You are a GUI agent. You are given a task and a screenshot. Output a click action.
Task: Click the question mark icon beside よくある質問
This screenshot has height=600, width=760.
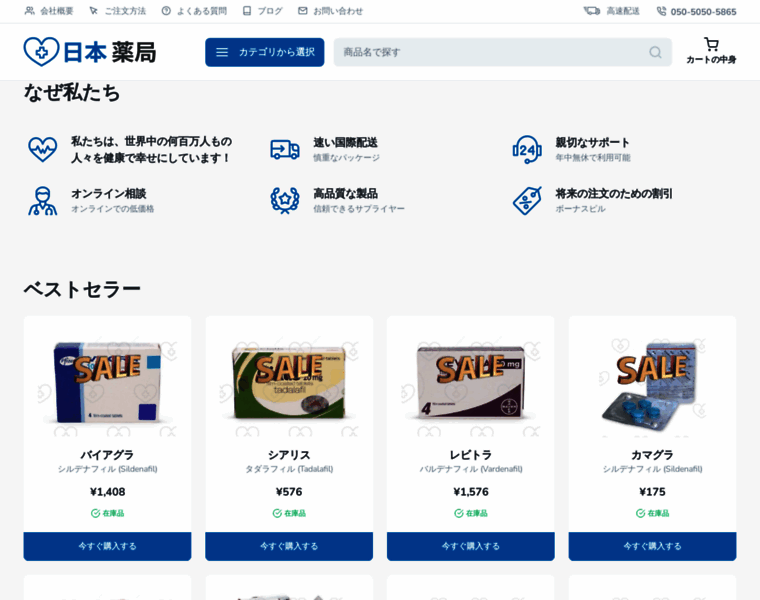coord(166,11)
